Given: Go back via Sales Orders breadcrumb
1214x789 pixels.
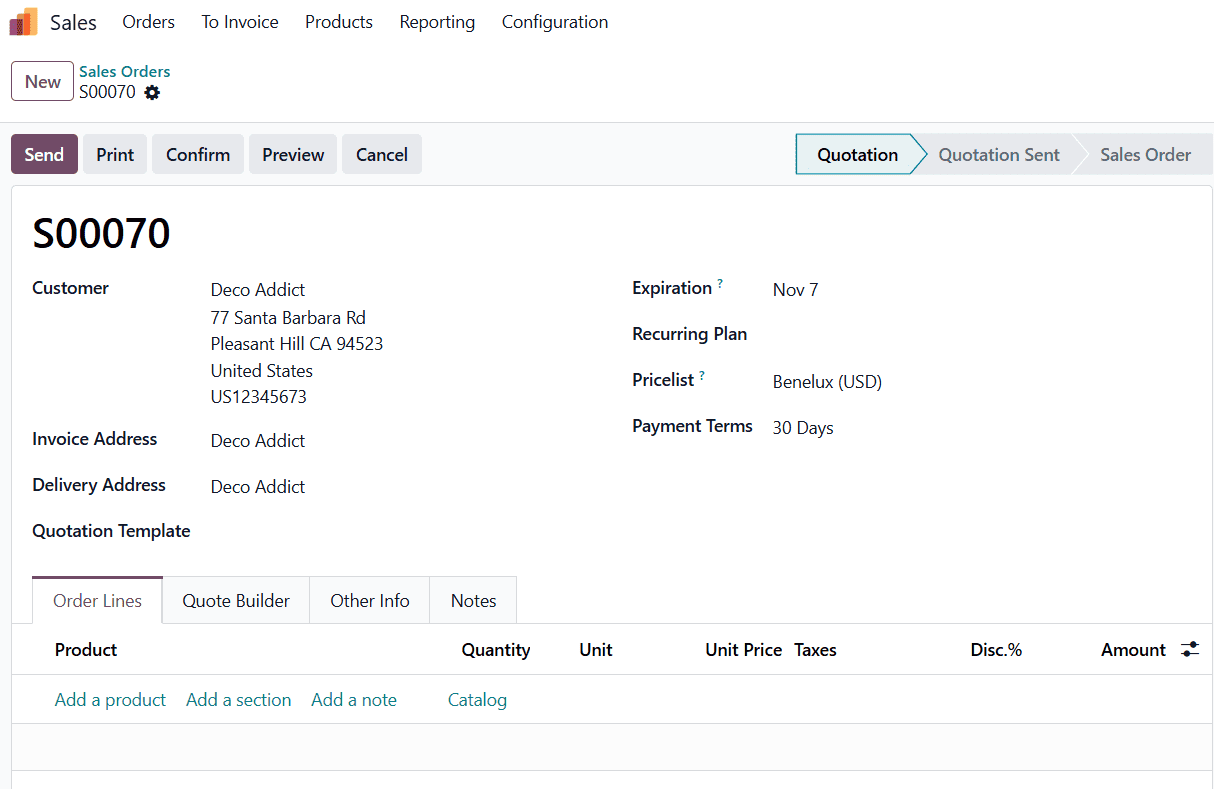Looking at the screenshot, I should coord(125,72).
